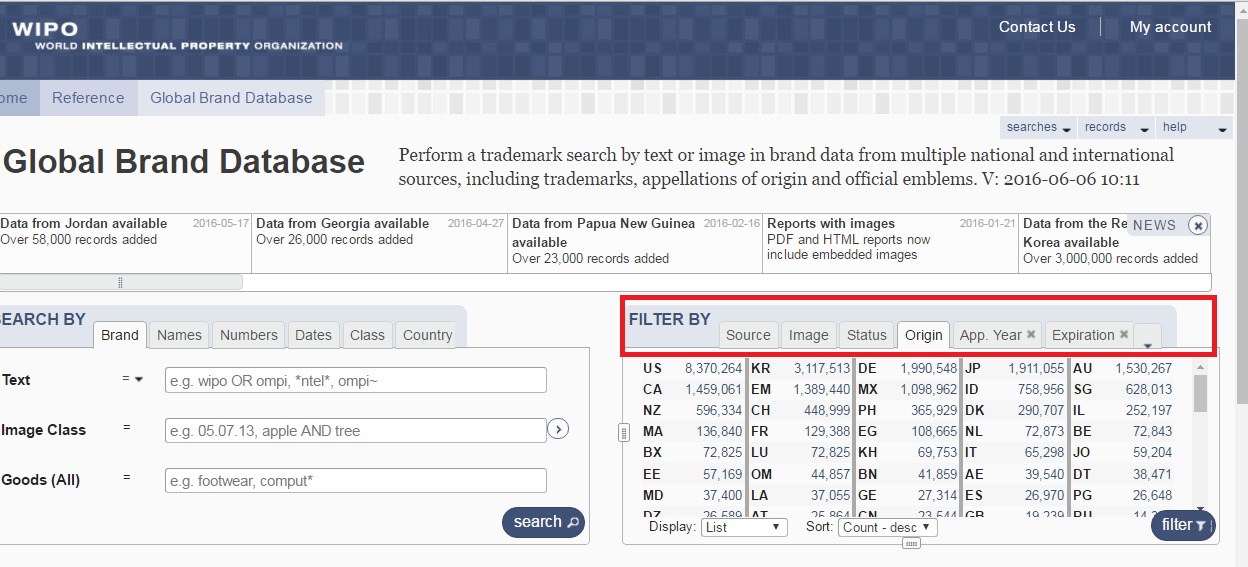This screenshot has height=567, width=1248.
Task: Click the handle below the filter panel
Action: (910, 543)
